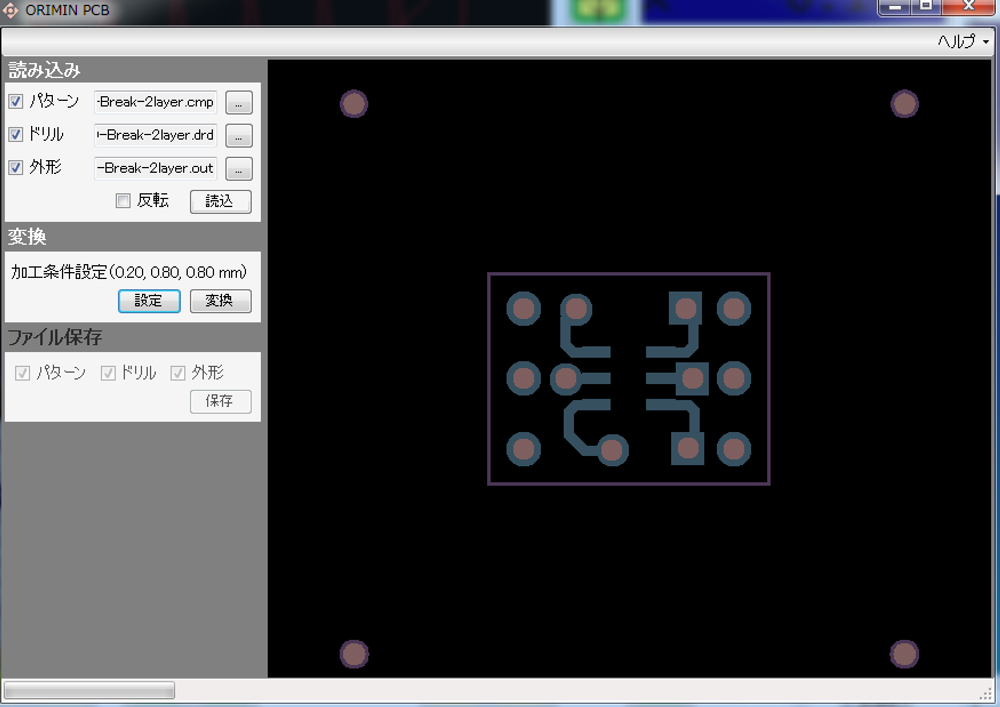The width and height of the screenshot is (1000, 707).
Task: Click the bottom-right mounting hole in canvas
Action: 904,654
